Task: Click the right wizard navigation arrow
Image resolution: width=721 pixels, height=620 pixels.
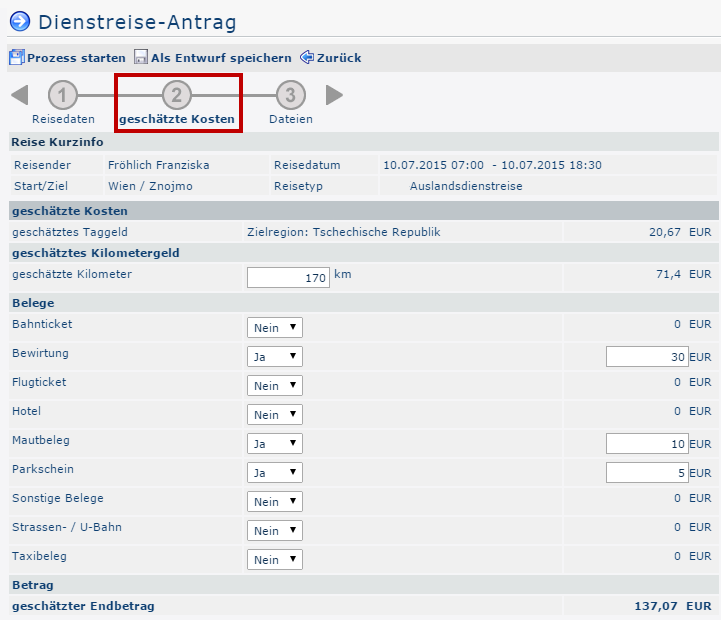Action: coord(334,95)
